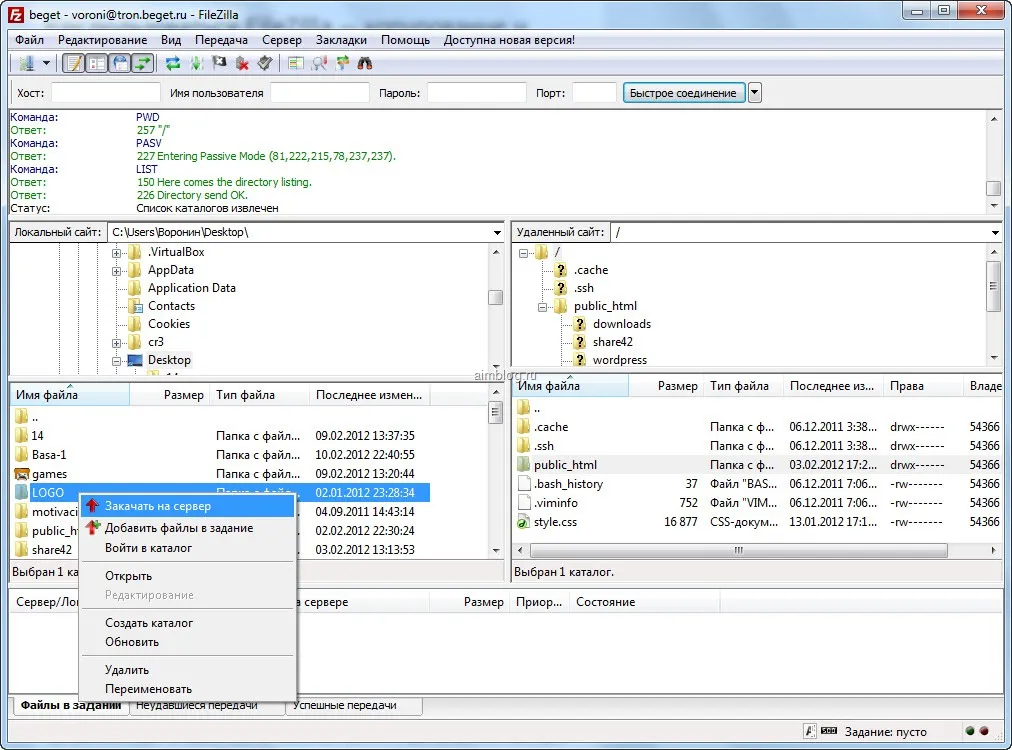Select Contacts folder in local tree

(x=171, y=306)
